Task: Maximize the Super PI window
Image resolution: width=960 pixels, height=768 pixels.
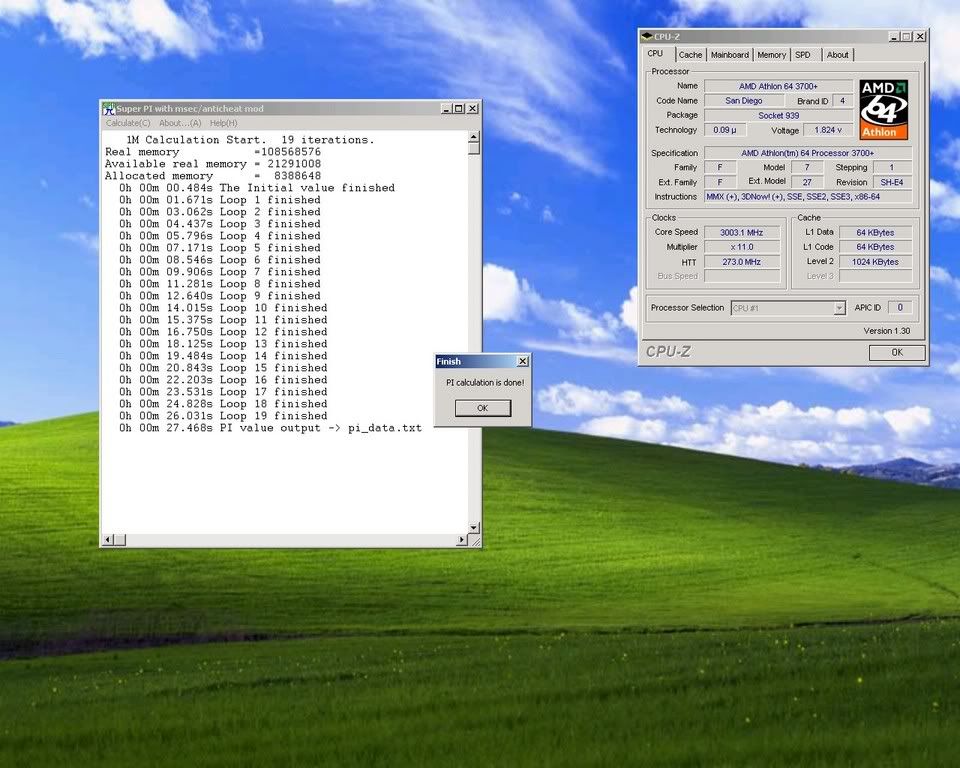Action: click(x=459, y=109)
